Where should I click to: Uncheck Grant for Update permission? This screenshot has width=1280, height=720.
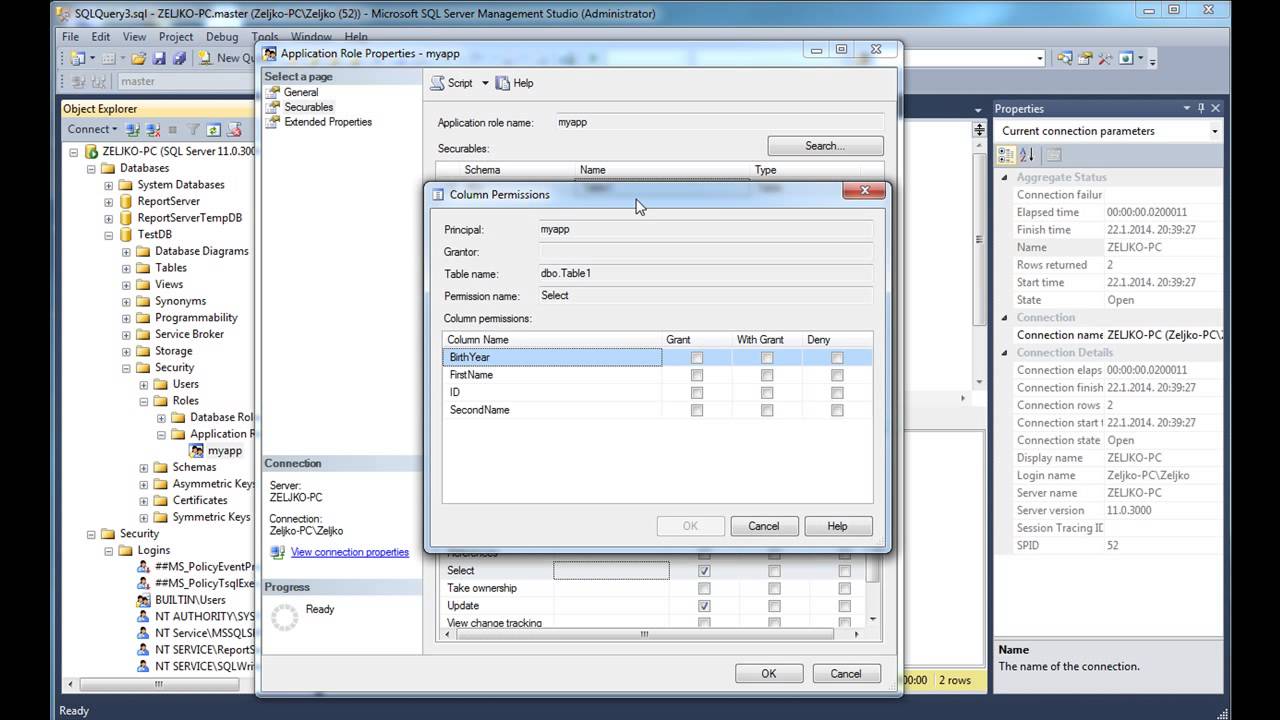click(x=704, y=606)
